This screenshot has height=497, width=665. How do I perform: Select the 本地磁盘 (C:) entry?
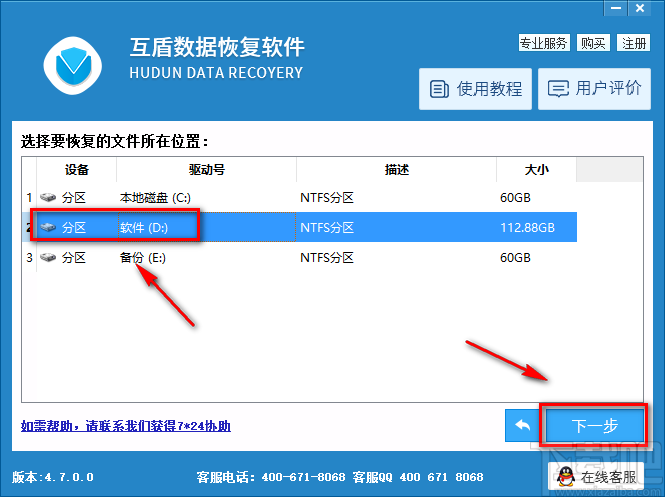point(155,198)
